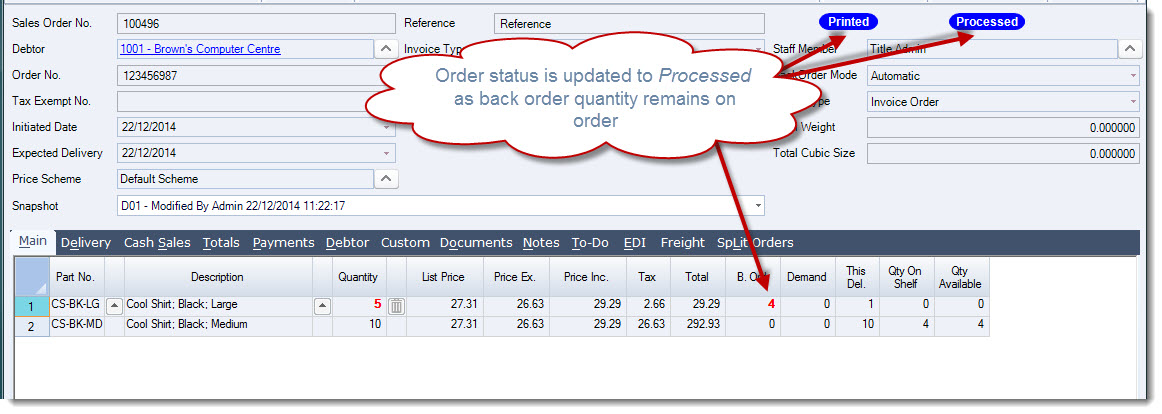Select grid row header 2
Screen dimensions: 1162x414
coord(32,325)
